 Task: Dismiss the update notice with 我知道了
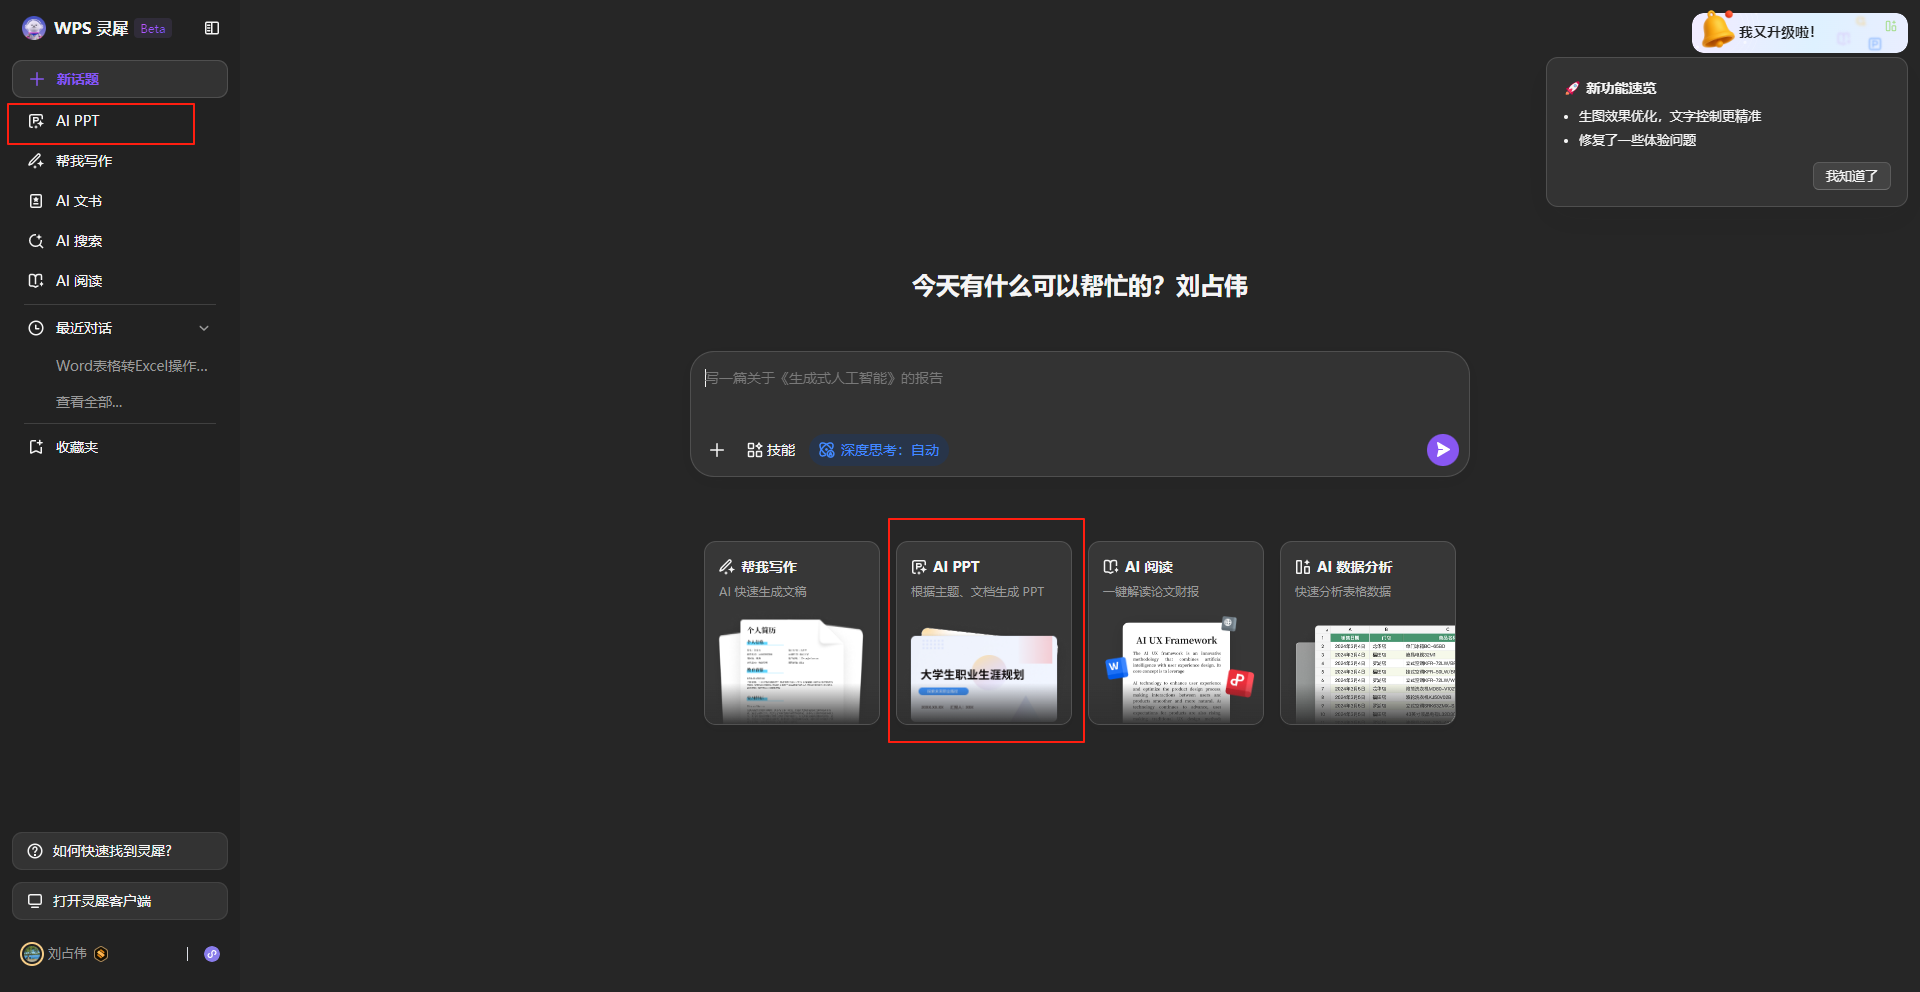point(1851,176)
